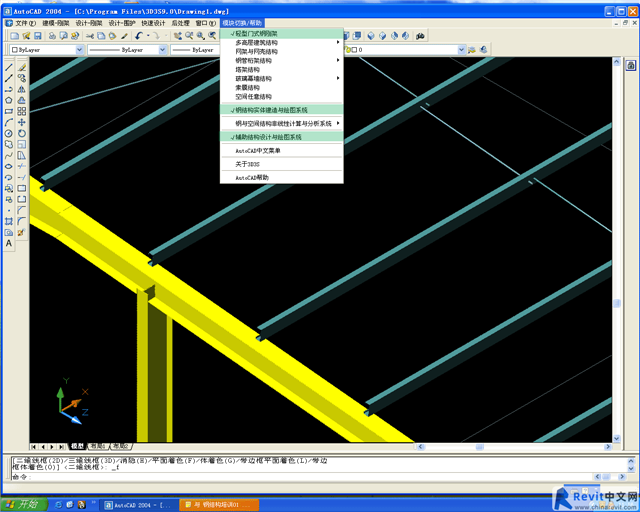Choose 网架与网壳结构 menu entry

point(282,51)
